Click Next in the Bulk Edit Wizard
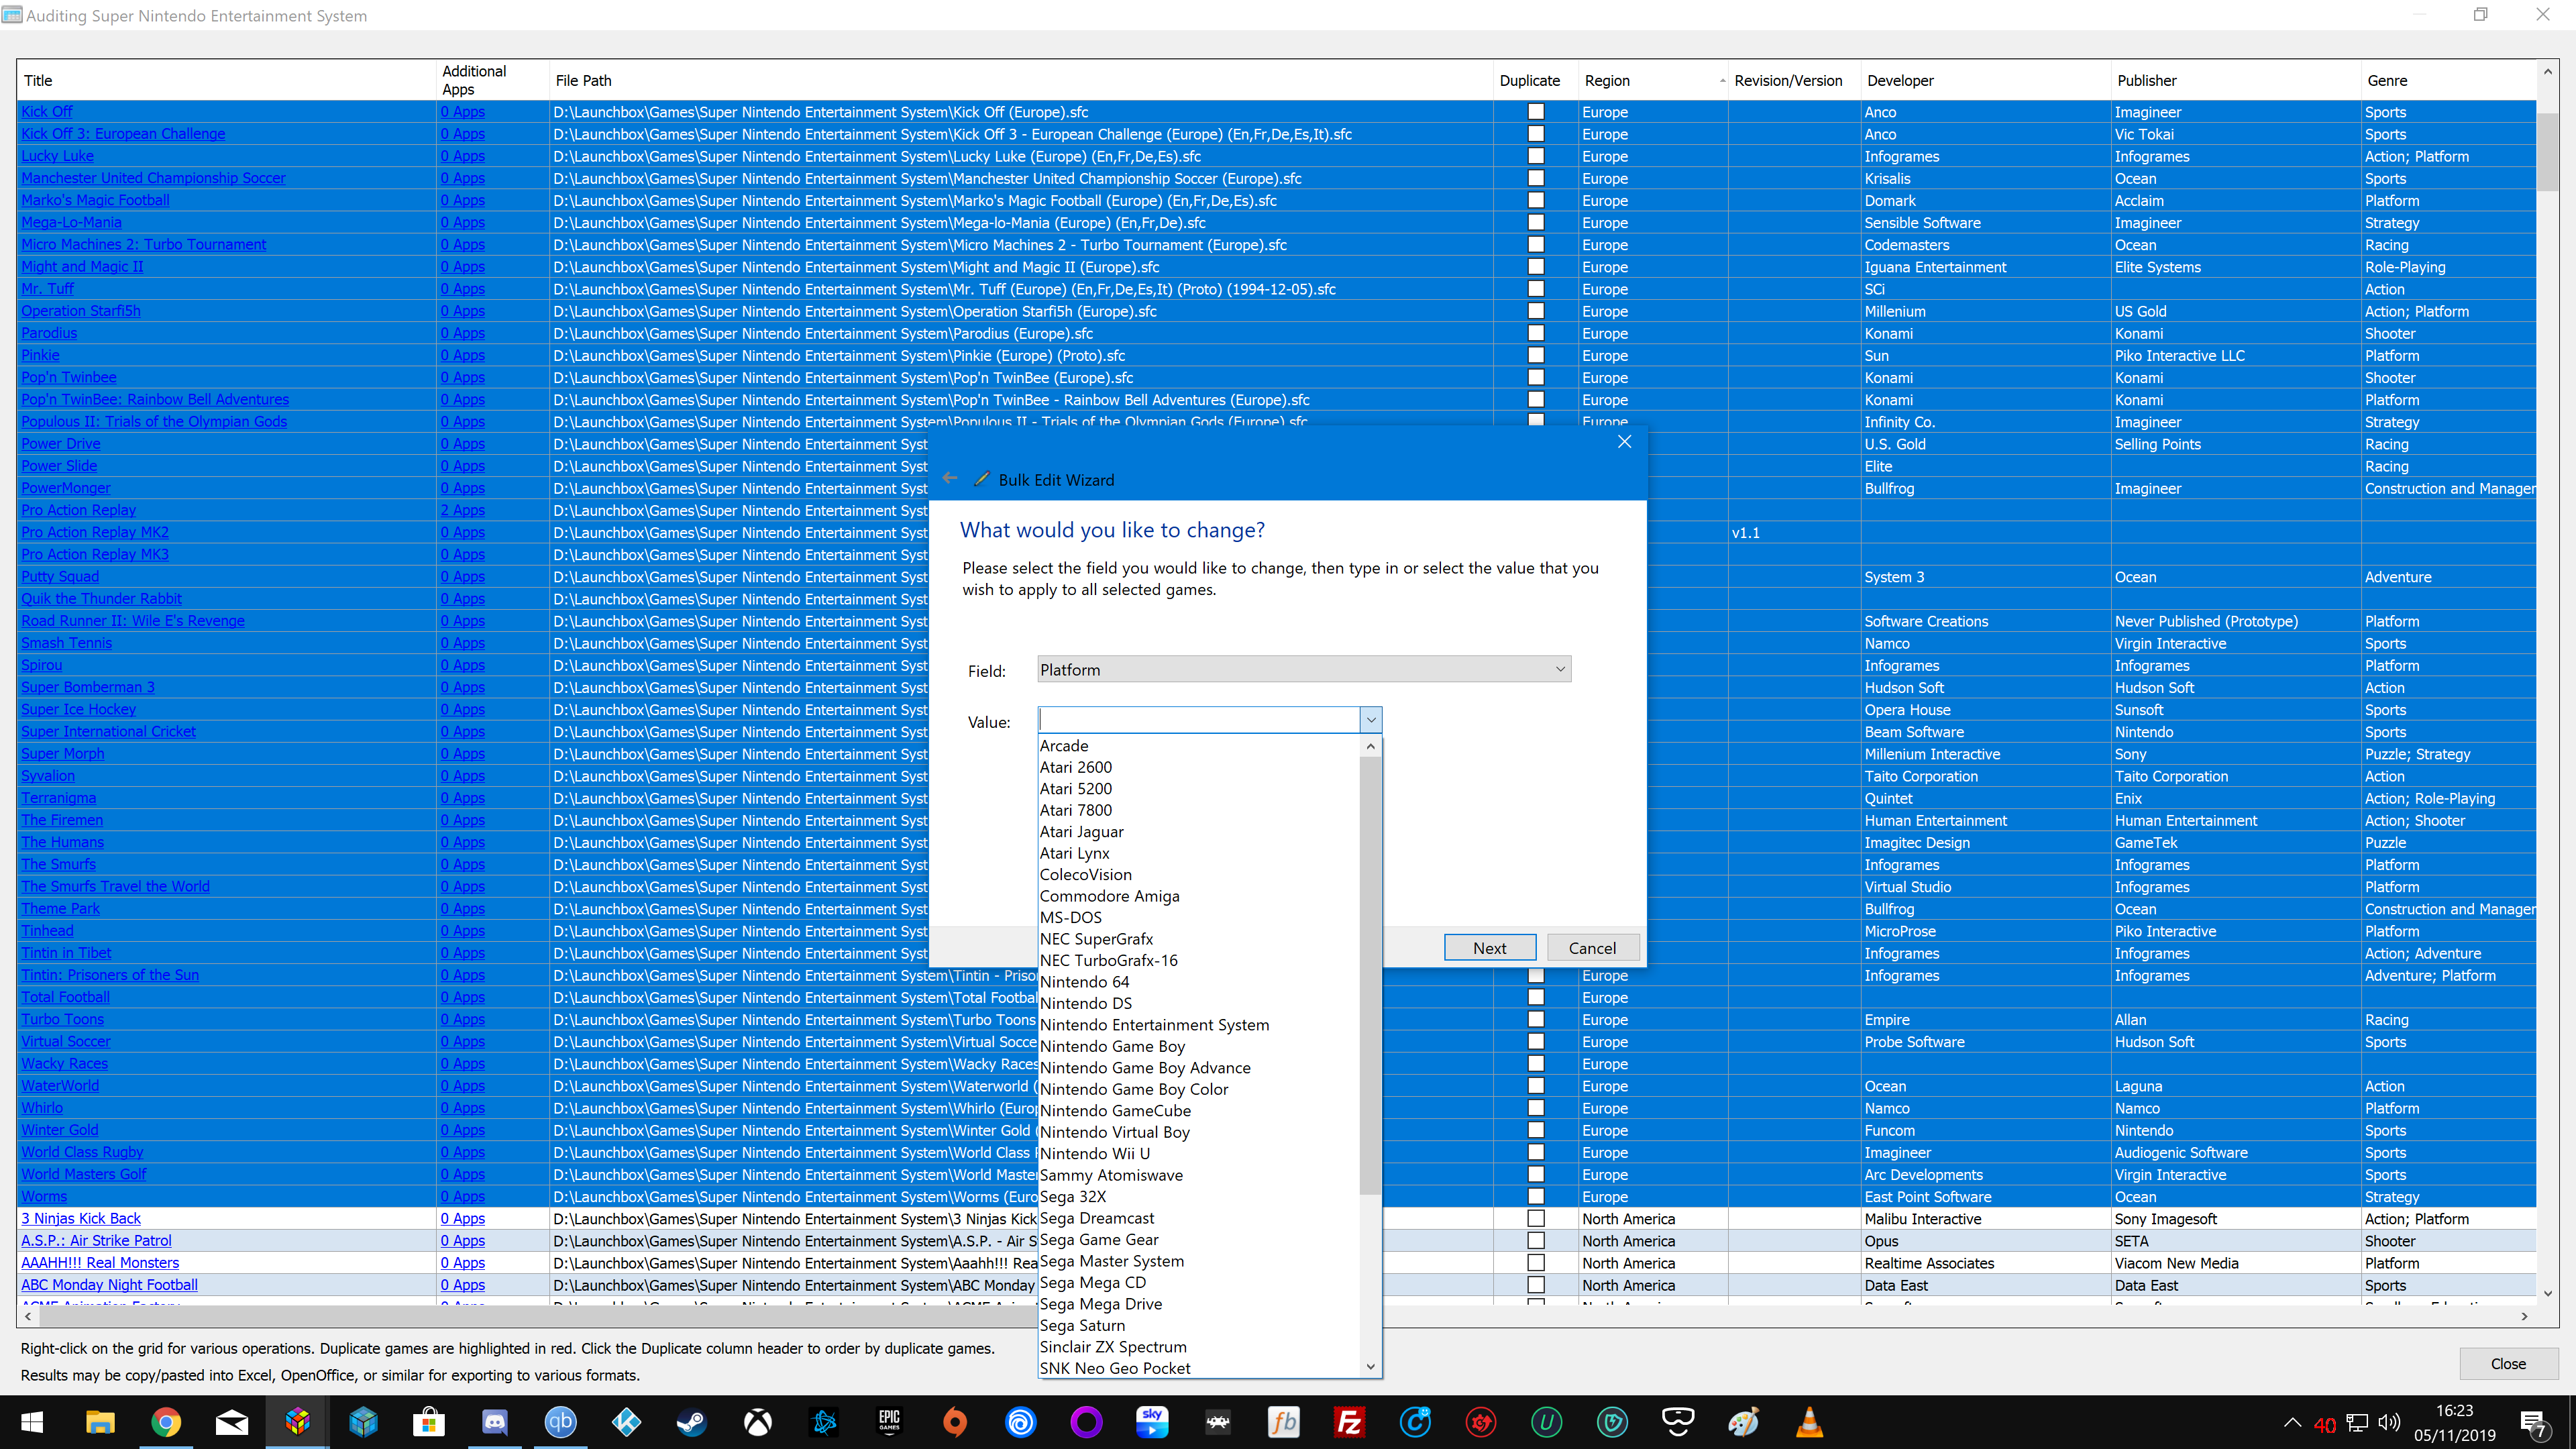The height and width of the screenshot is (1449, 2576). pos(1489,948)
